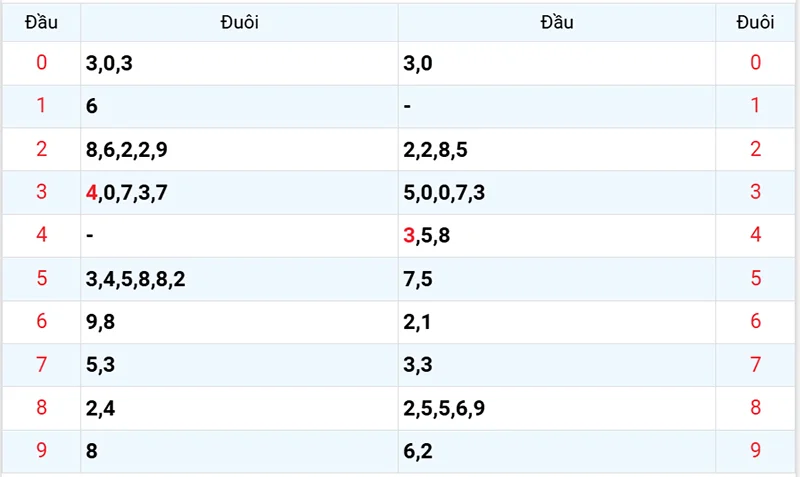
Task: Click the last Đuôi column header
Action: 755,22
